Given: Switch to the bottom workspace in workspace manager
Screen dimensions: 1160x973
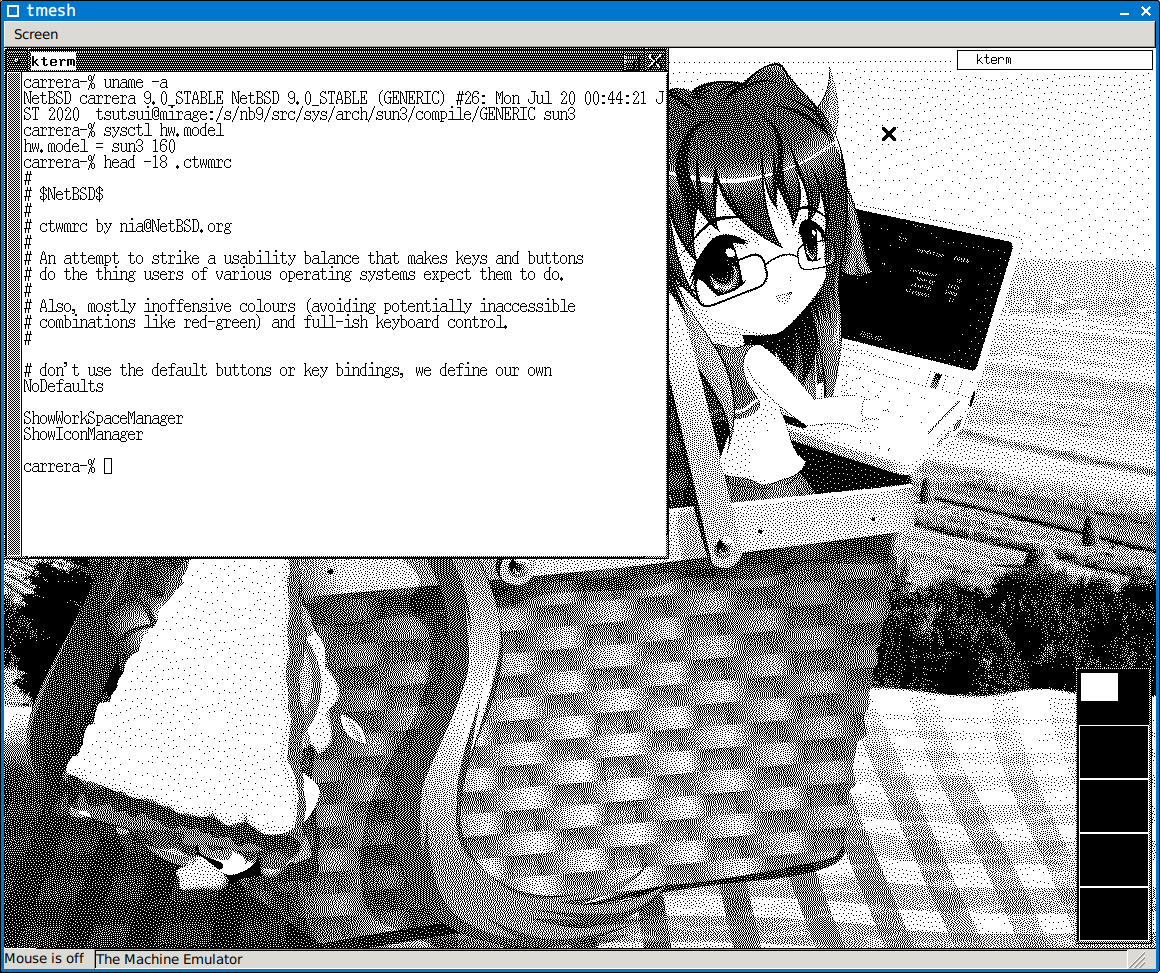Looking at the screenshot, I should coord(1113,914).
